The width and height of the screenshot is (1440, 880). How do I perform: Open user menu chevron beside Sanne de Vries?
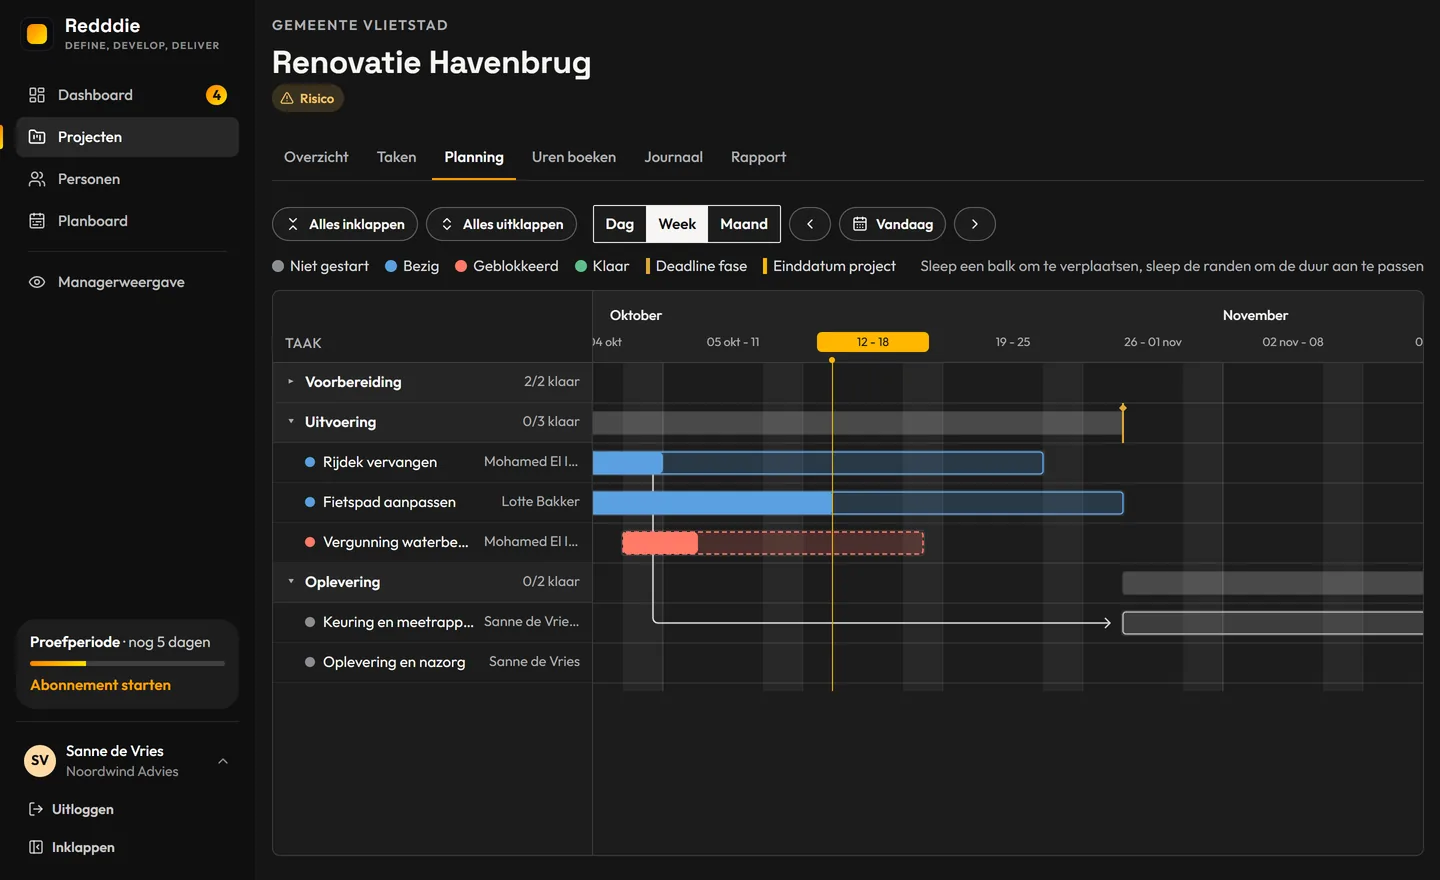pyautogui.click(x=223, y=761)
